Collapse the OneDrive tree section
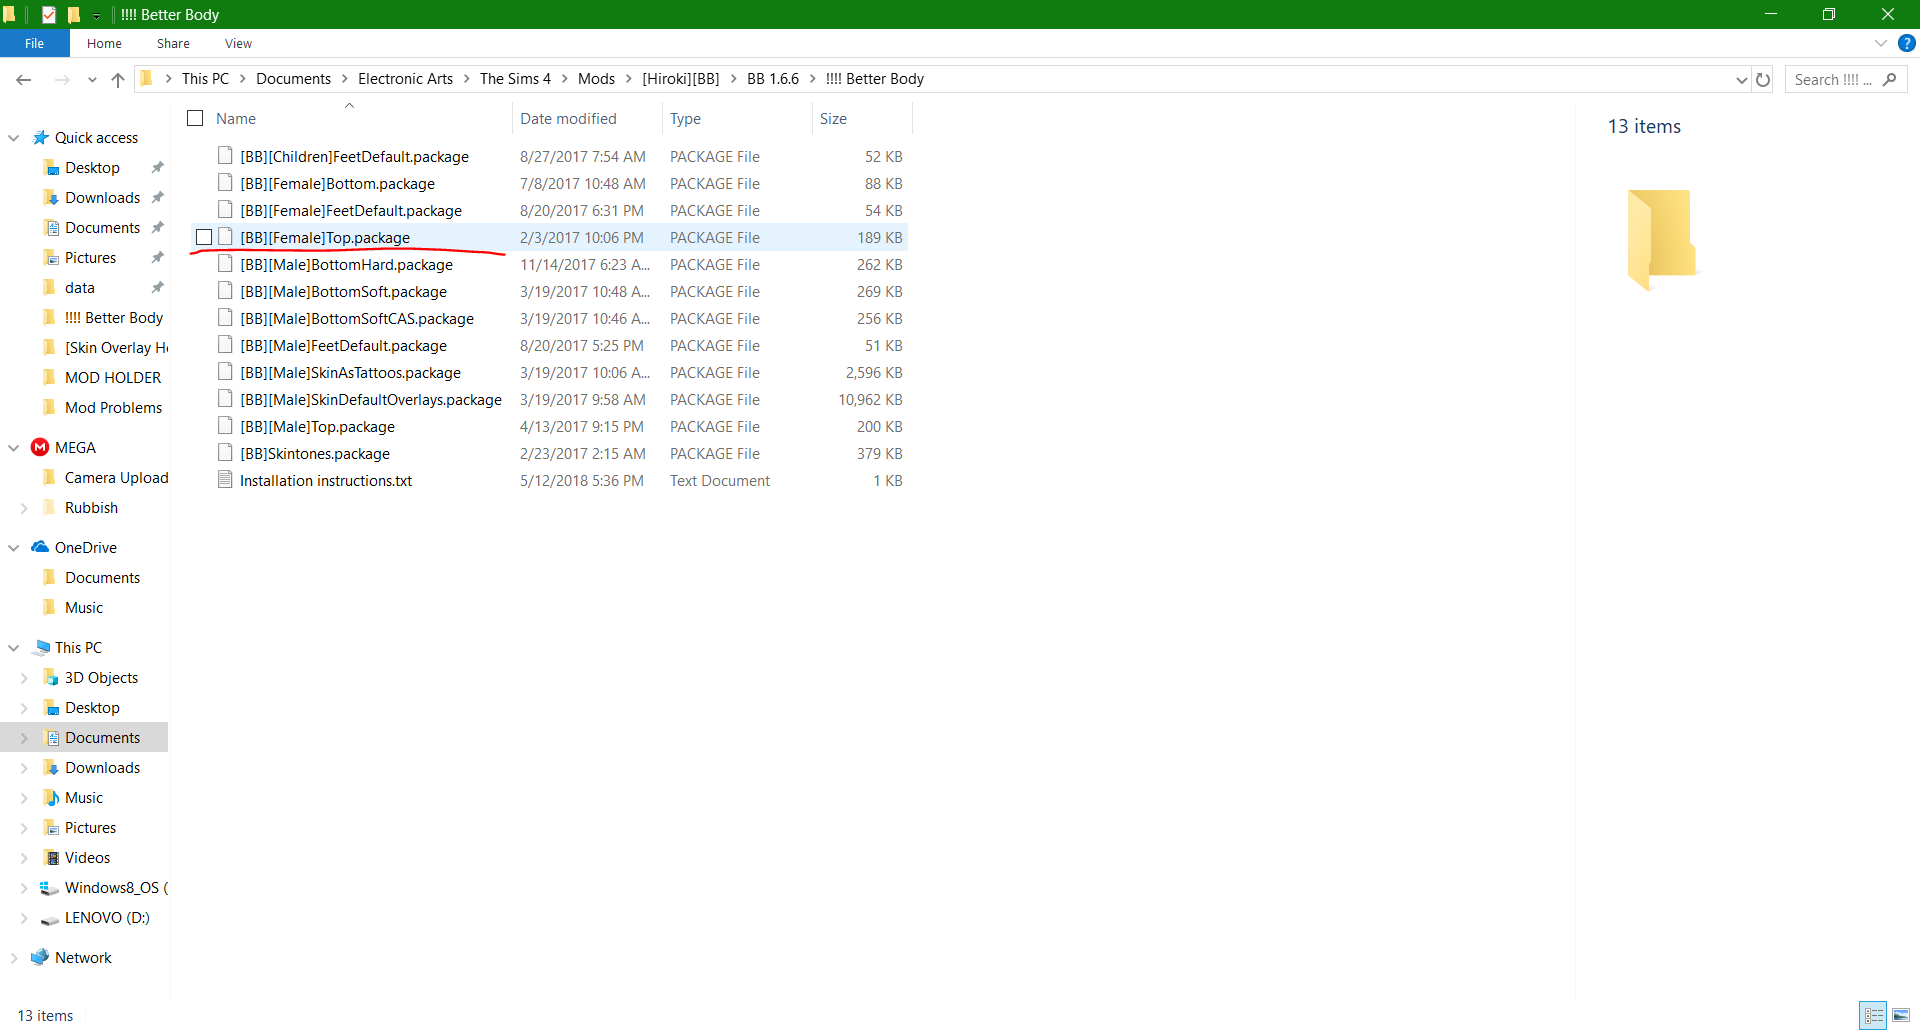Screen dimensions: 1920x1030 14,548
